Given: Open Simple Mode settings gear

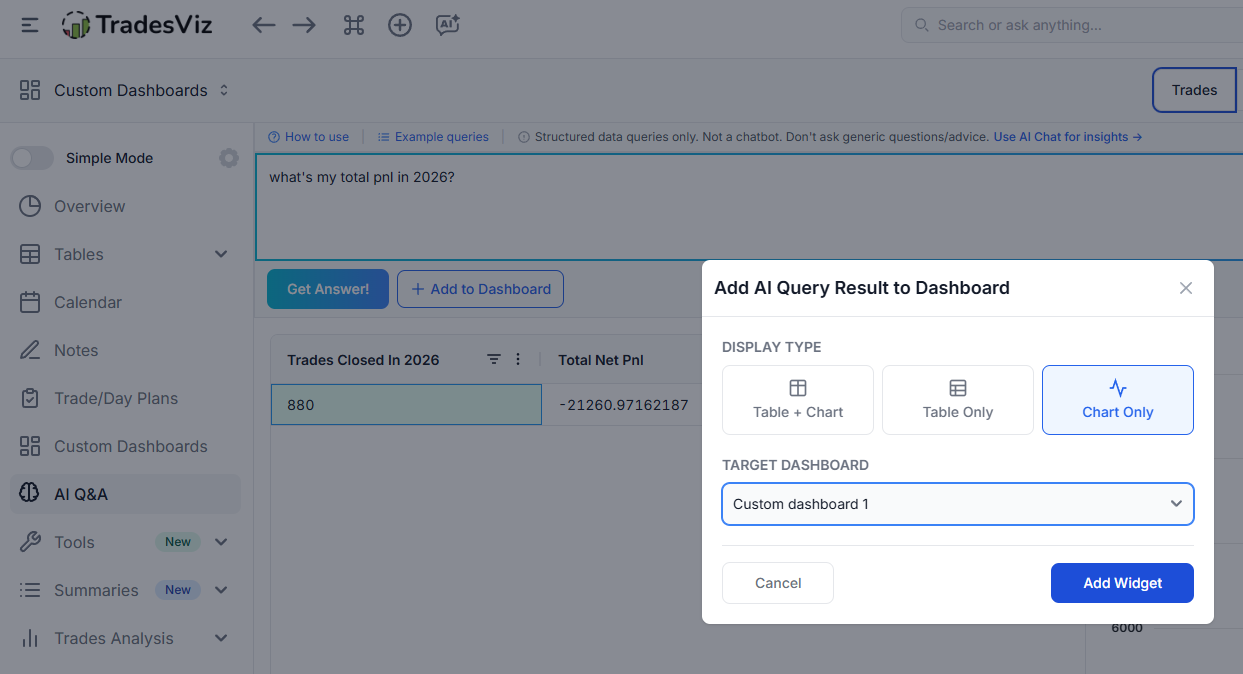Looking at the screenshot, I should (229, 158).
